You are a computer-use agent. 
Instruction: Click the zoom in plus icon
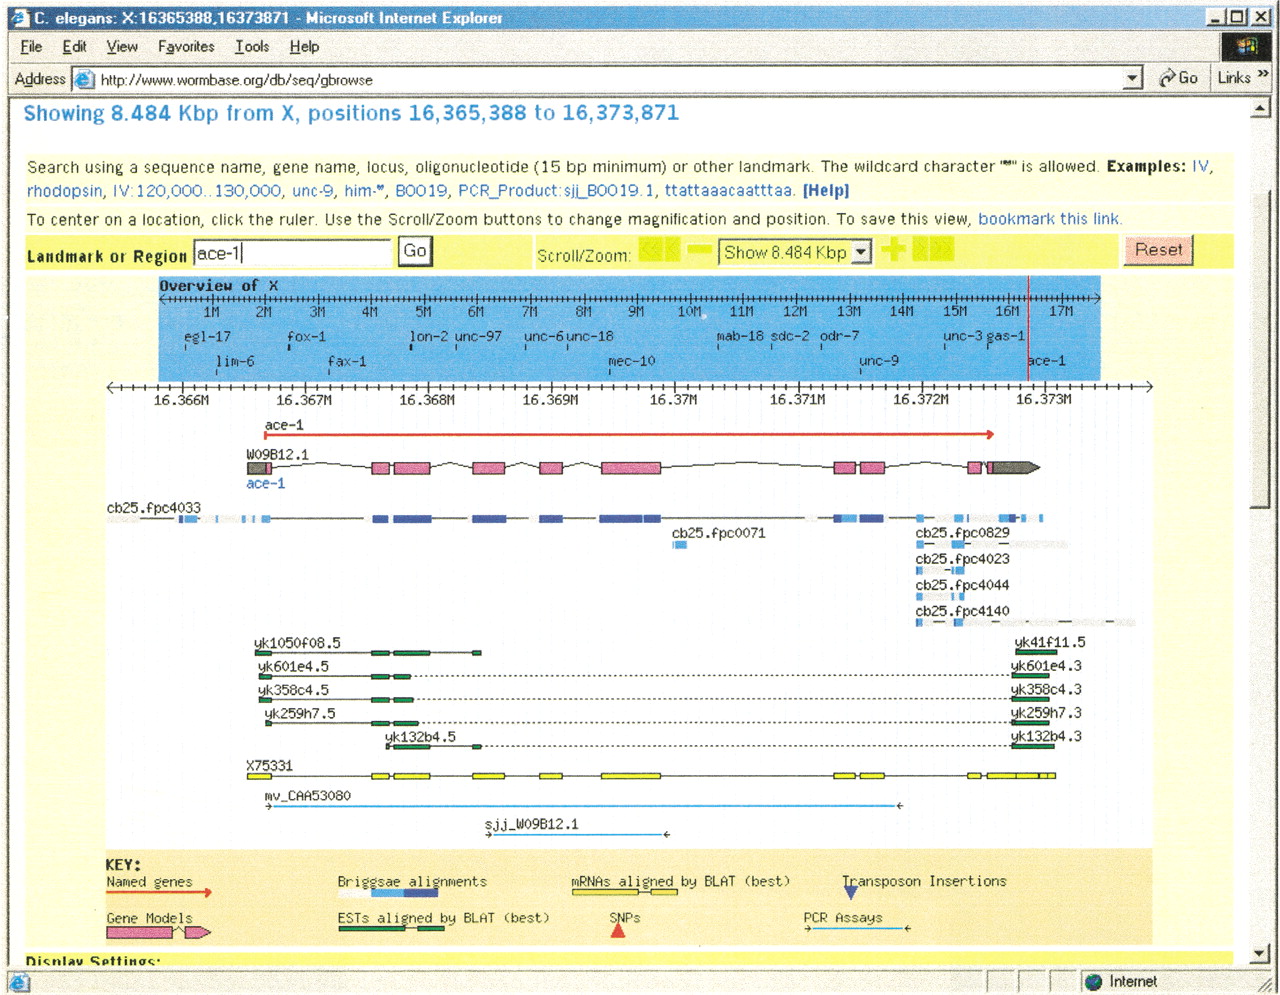click(x=893, y=250)
